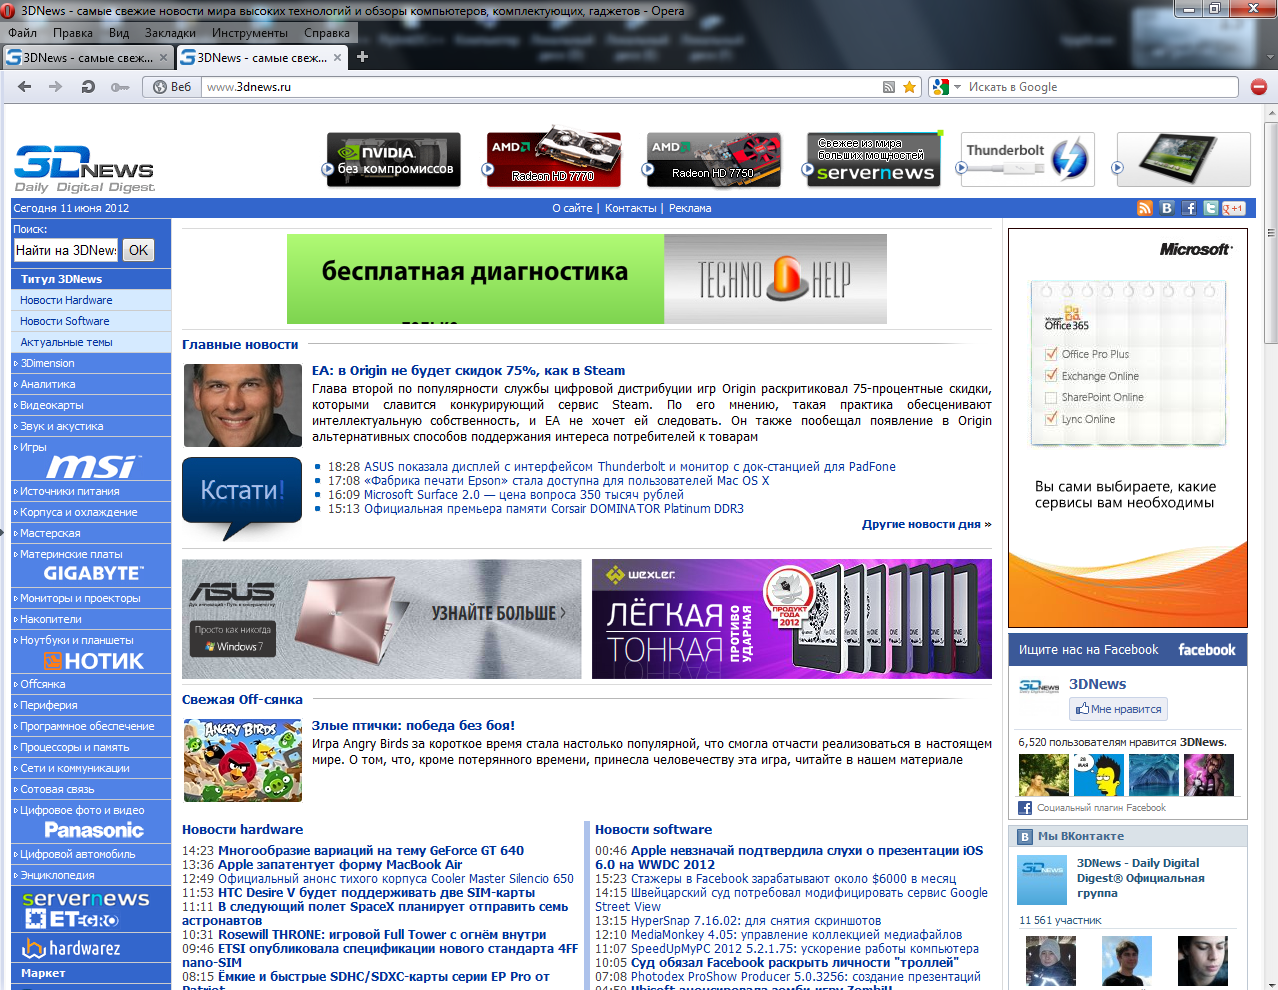This screenshot has height=990, width=1278.
Task: Open the О сайте link
Action: (x=573, y=208)
